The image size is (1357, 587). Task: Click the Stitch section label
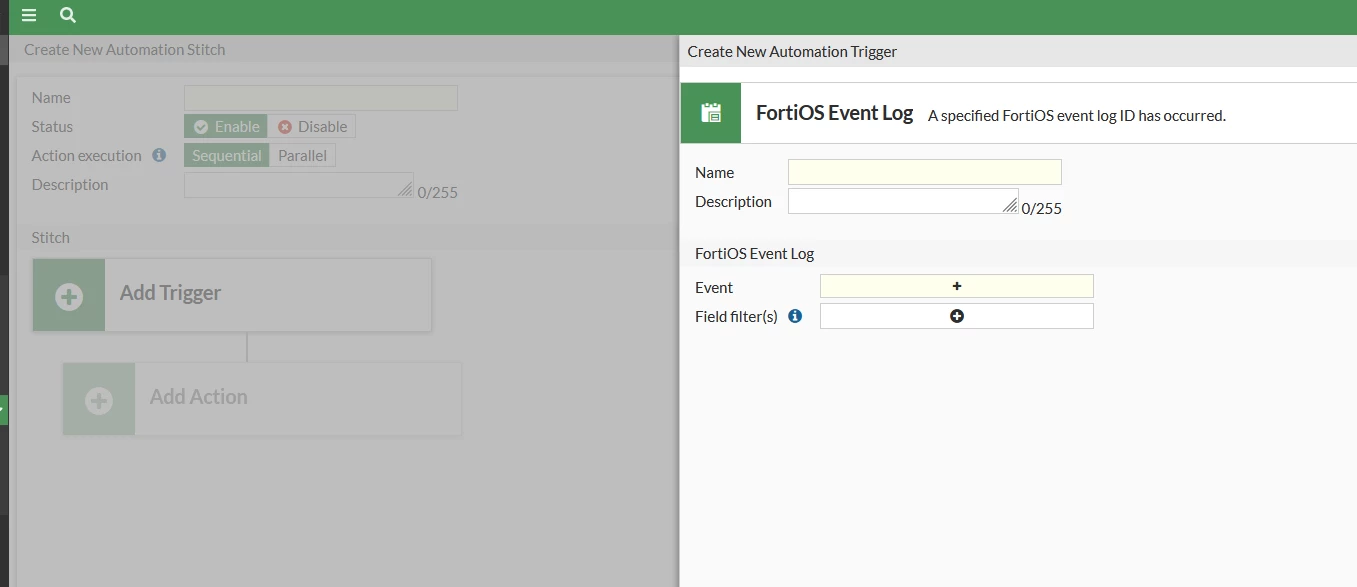tap(51, 237)
